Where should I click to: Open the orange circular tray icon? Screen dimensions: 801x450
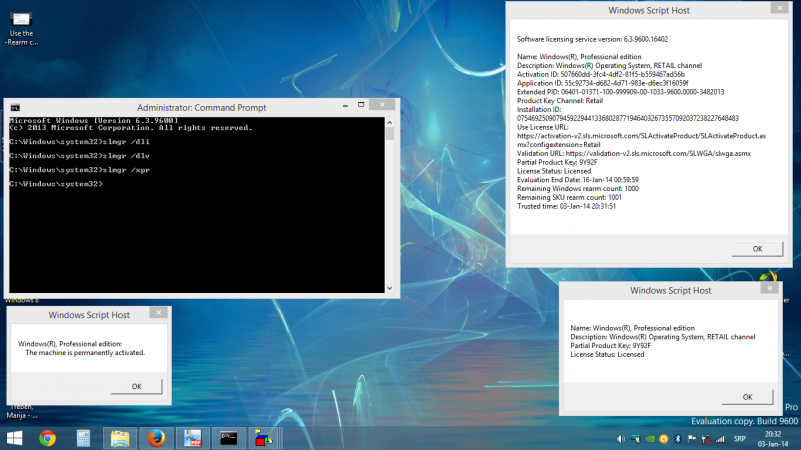click(x=664, y=439)
